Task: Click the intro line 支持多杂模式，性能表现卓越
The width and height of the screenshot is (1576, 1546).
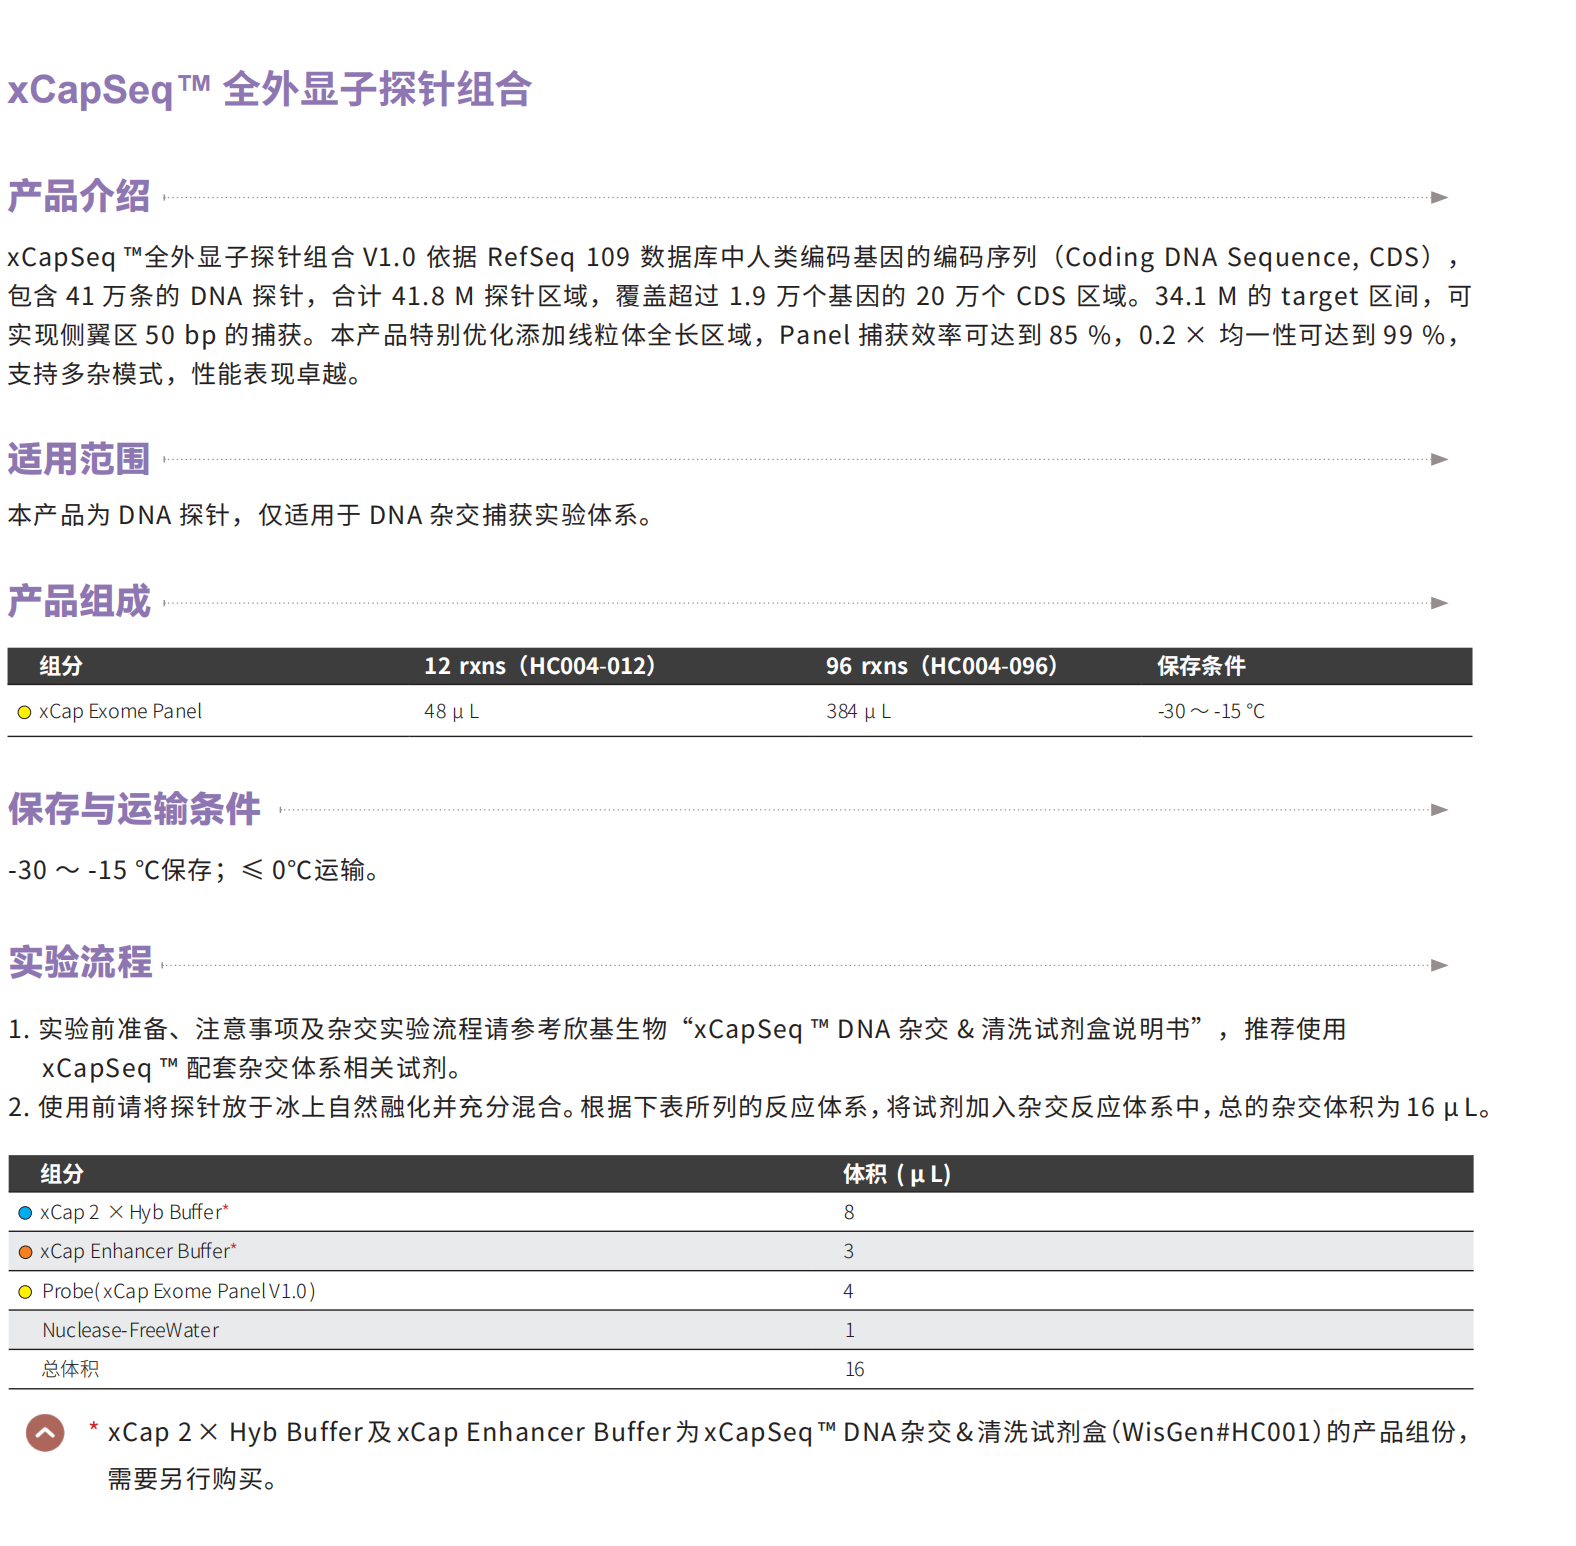Action: point(184,374)
